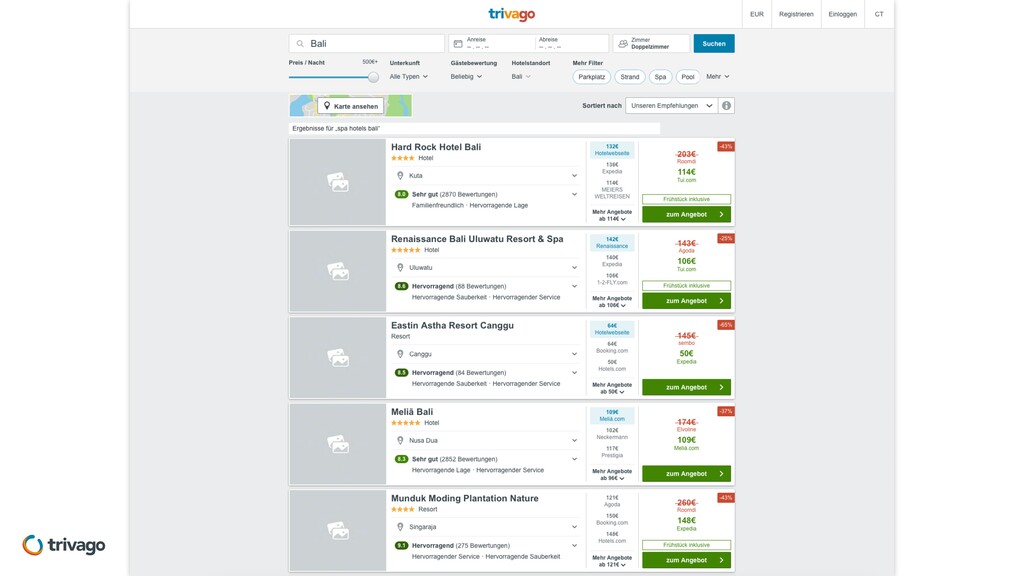
Task: Toggle the Pool filter
Action: click(688, 77)
